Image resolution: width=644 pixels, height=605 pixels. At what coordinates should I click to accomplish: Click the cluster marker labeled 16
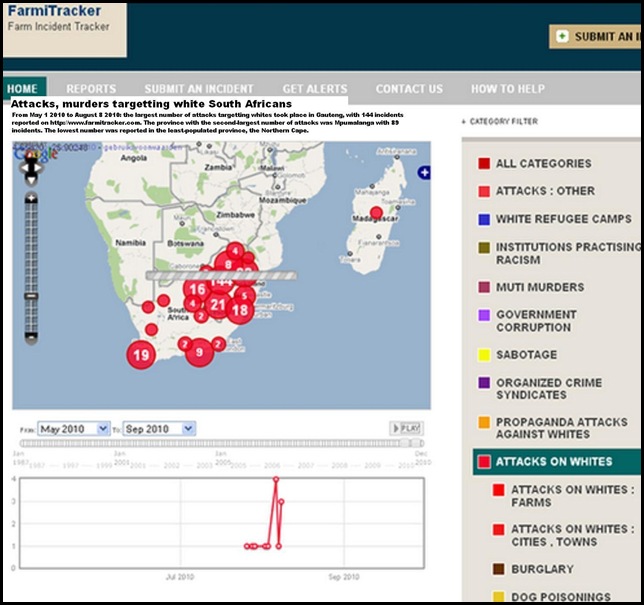coord(197,290)
